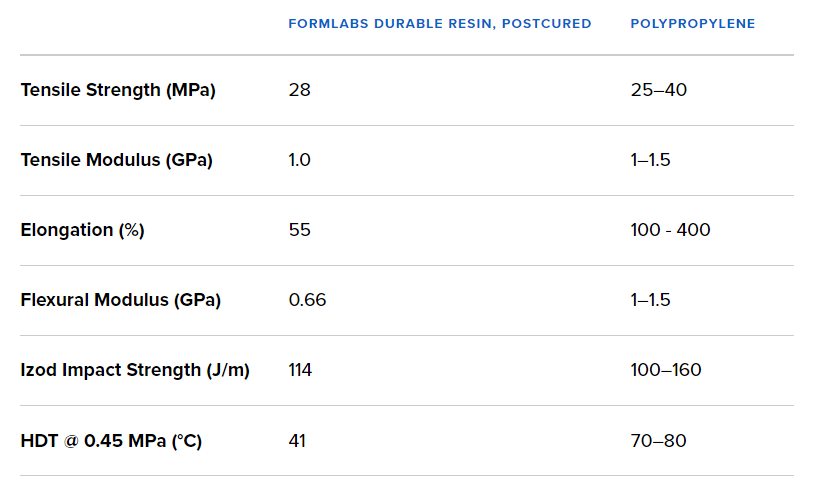The height and width of the screenshot is (494, 818).
Task: Click the polypropylene tensile strength value 25–40
Action: point(658,90)
